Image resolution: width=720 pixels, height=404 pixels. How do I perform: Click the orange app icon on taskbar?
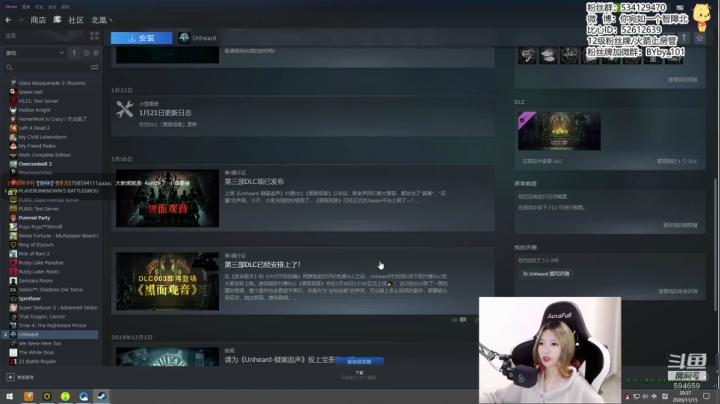tap(28, 396)
